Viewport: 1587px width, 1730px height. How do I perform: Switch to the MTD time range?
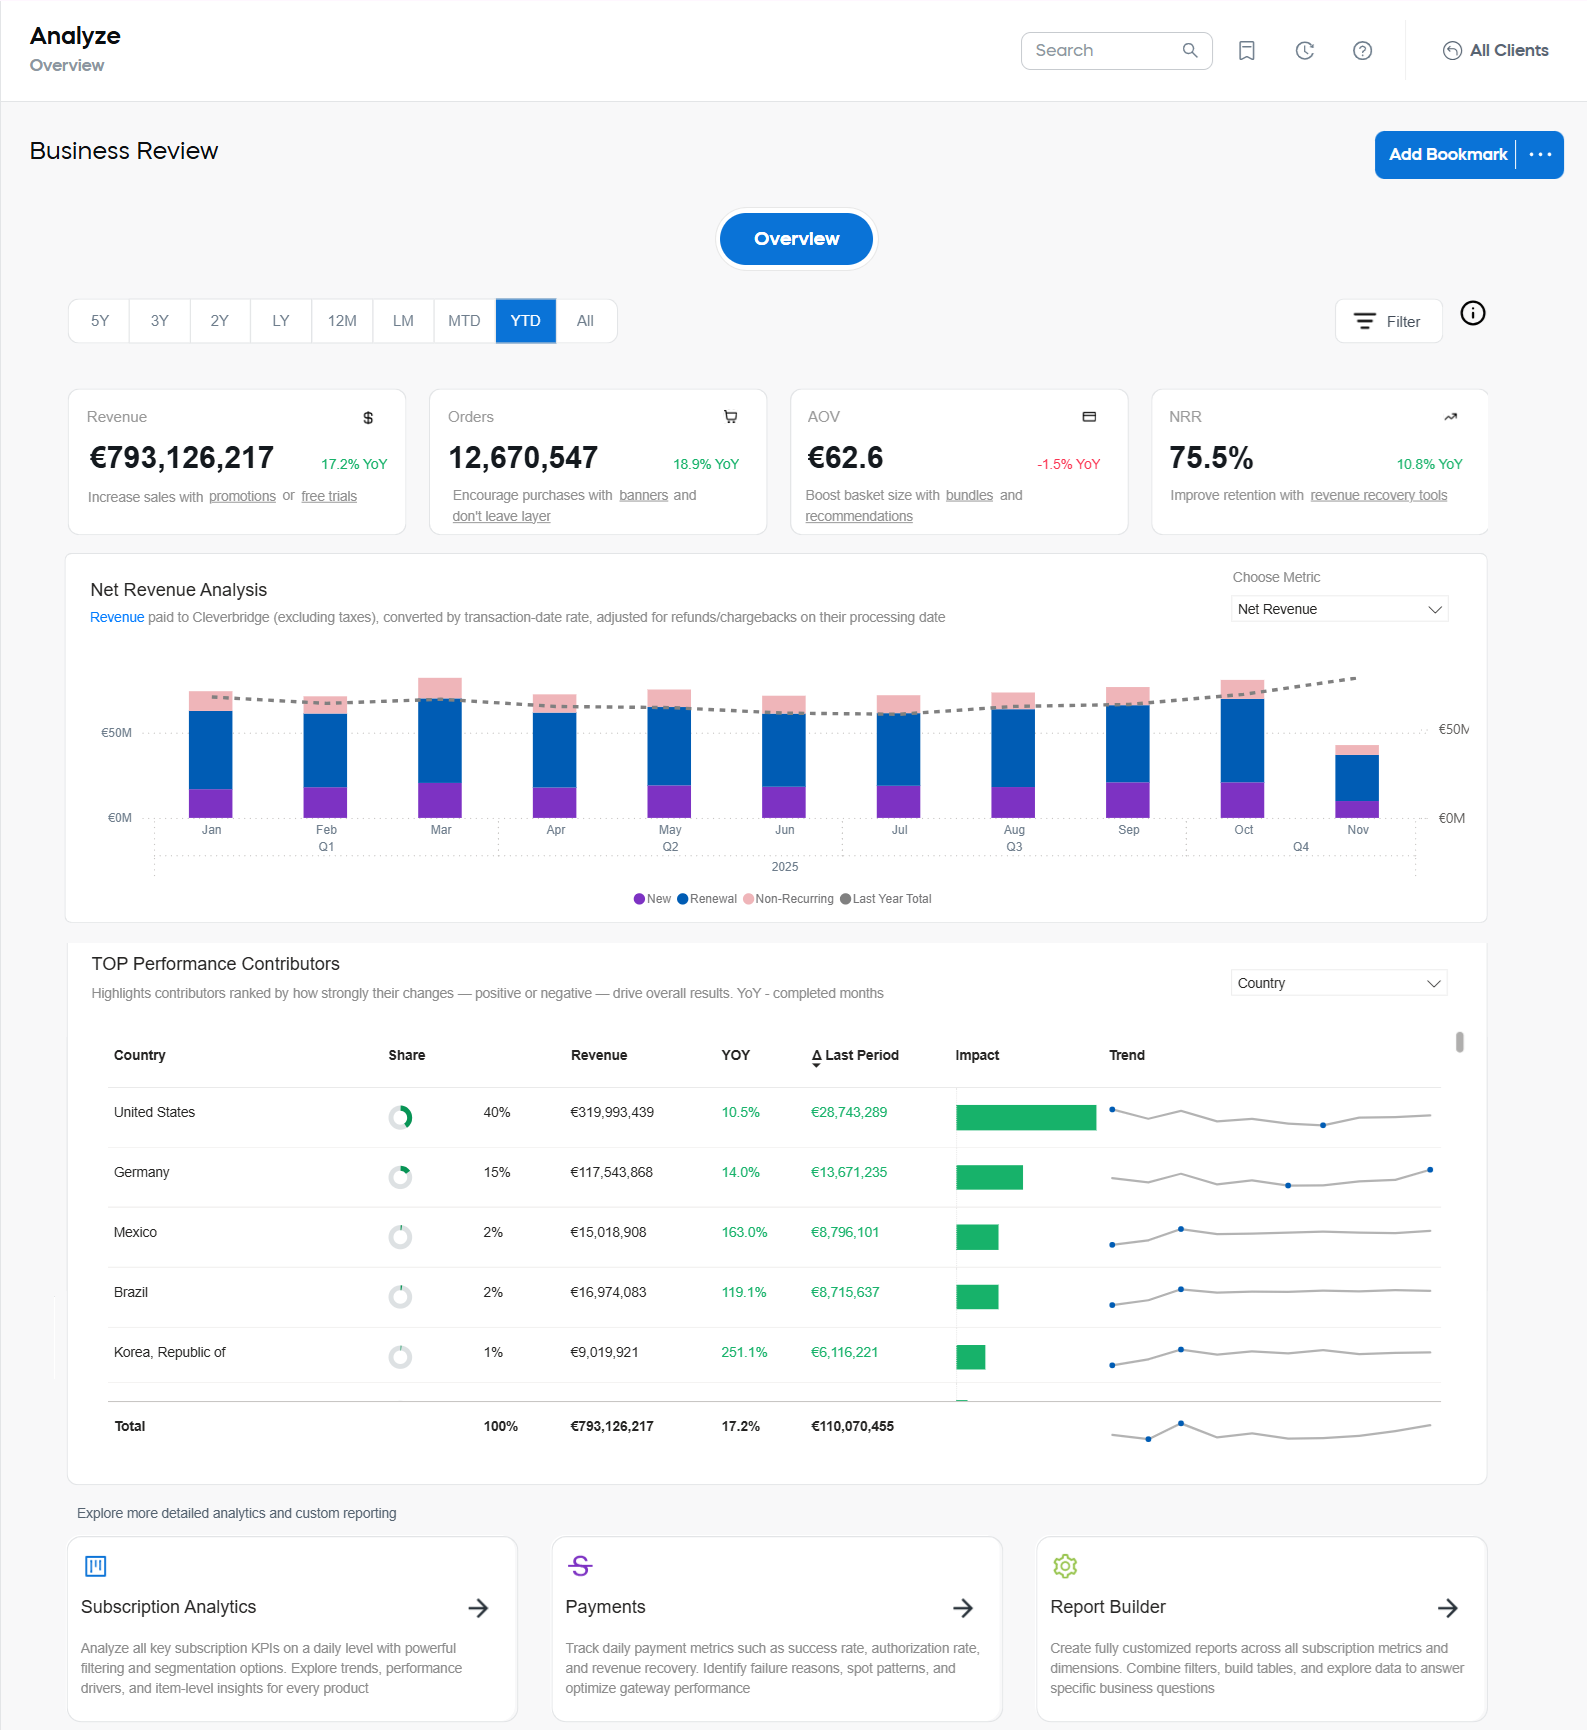[x=464, y=321]
